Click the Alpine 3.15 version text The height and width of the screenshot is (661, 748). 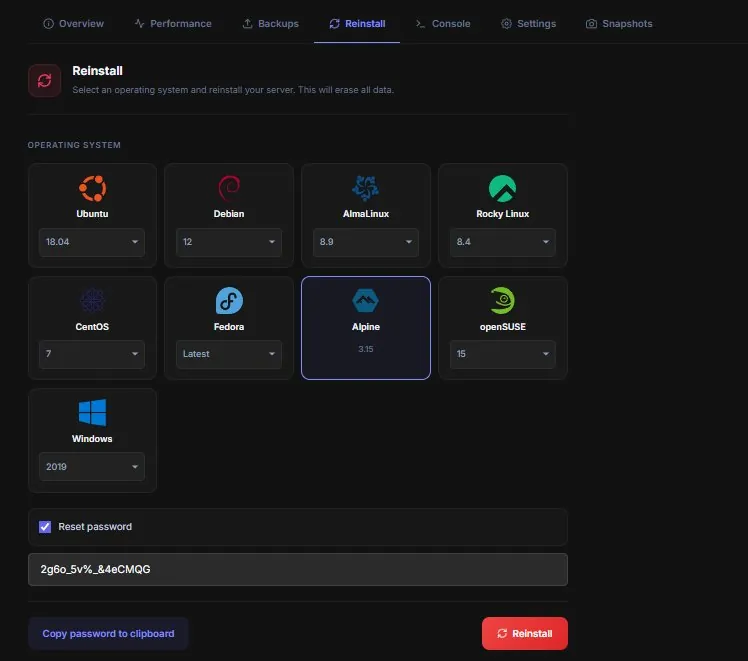point(365,349)
